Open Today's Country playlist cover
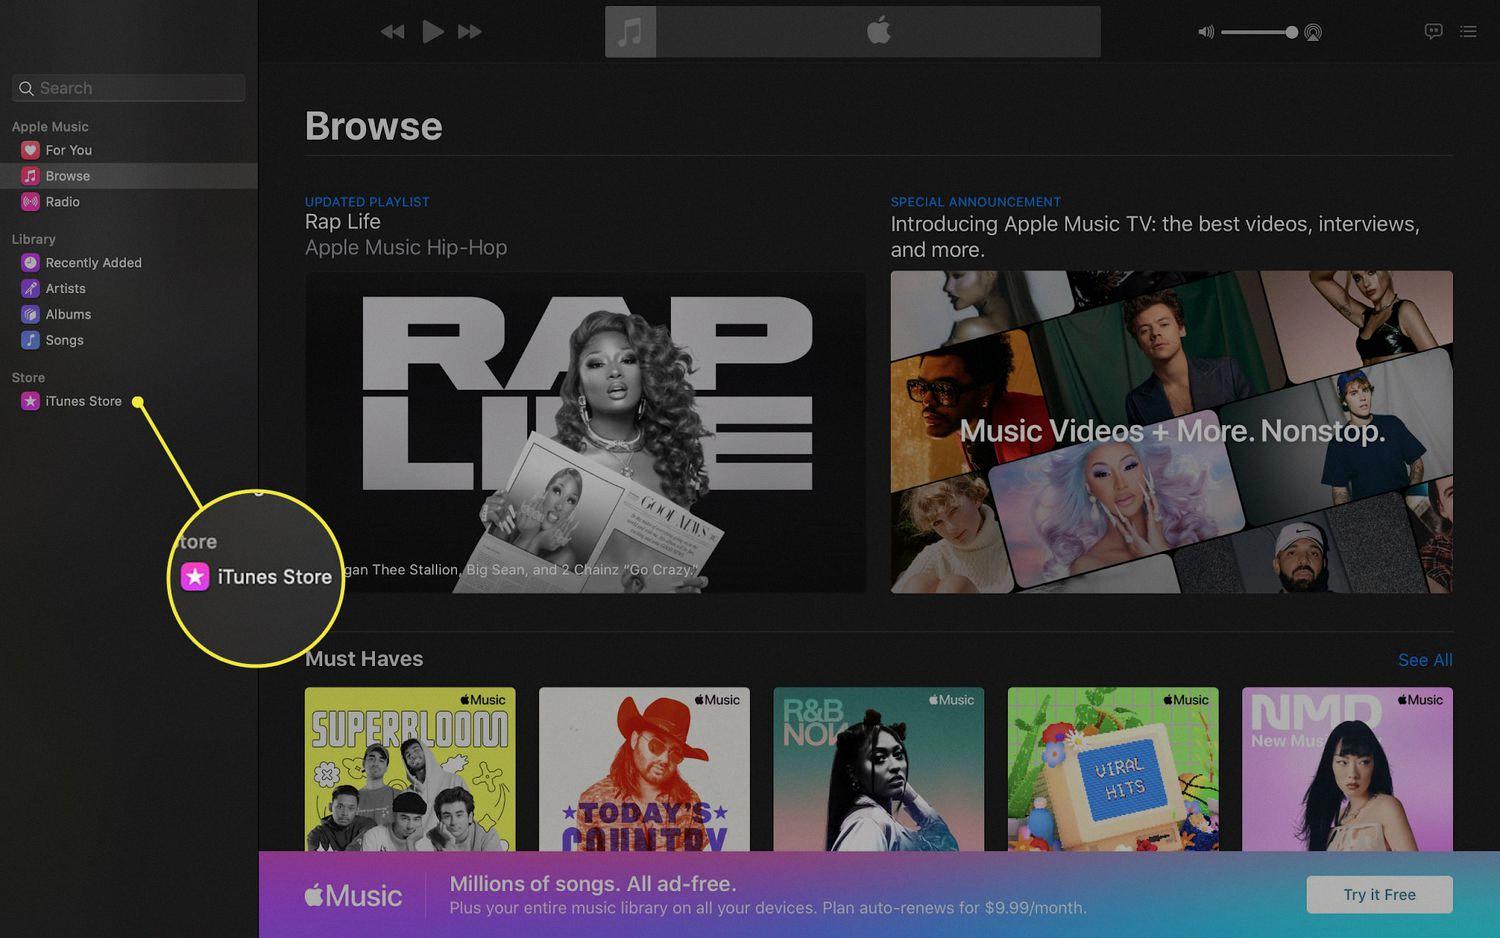The image size is (1500, 938). click(644, 769)
